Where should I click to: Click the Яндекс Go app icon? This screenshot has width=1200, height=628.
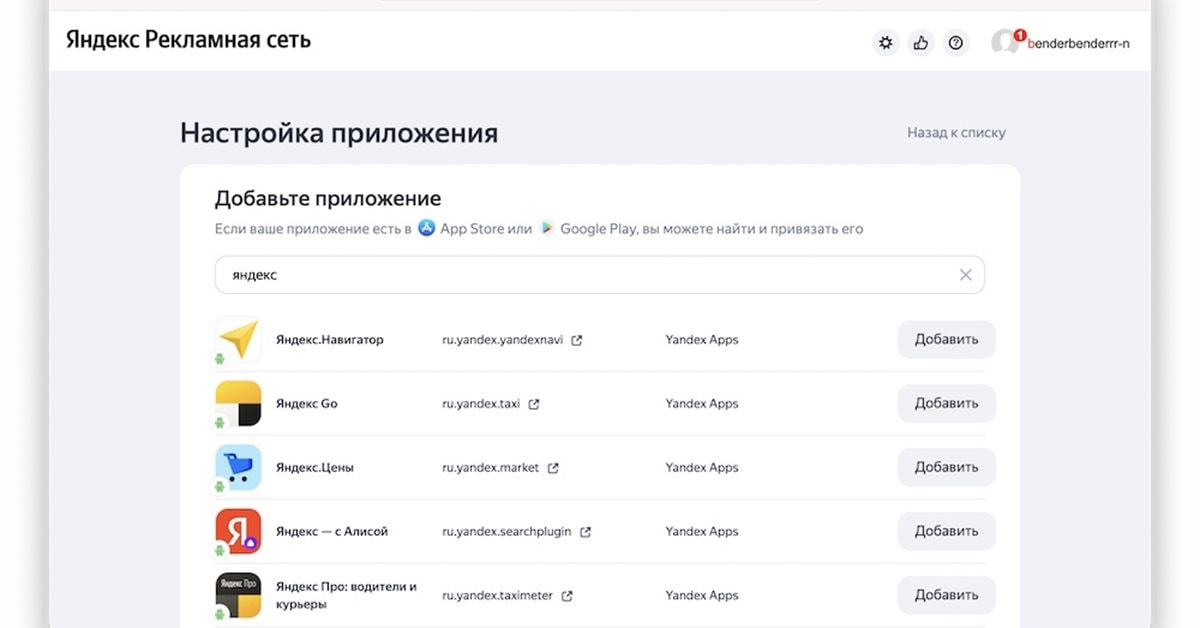point(238,404)
